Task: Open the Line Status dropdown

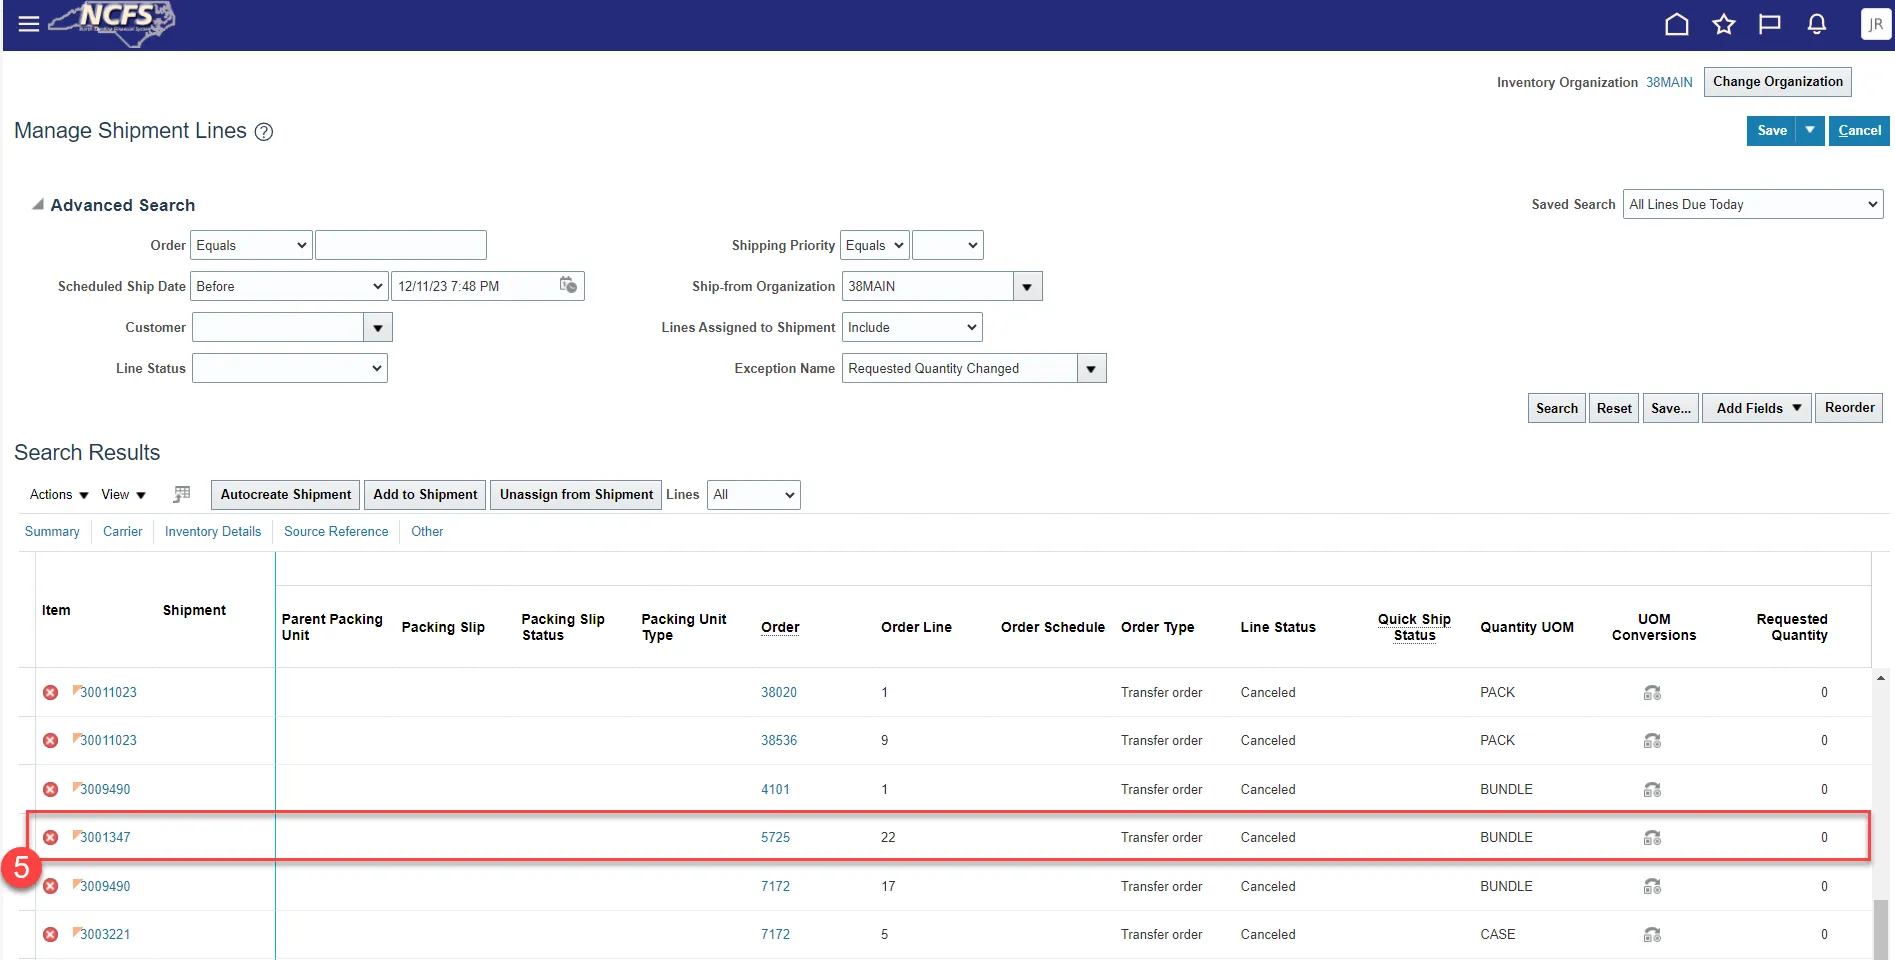Action: 289,369
